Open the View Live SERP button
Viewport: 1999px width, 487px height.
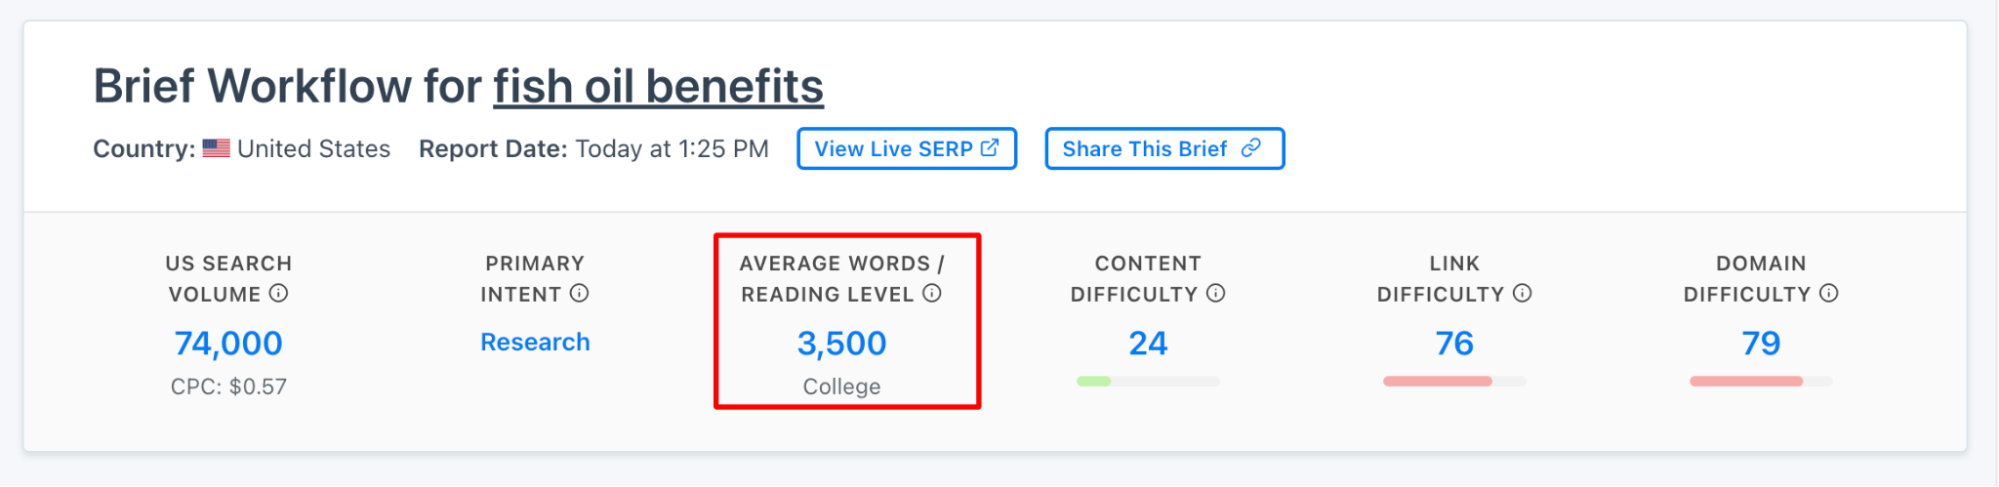pyautogui.click(x=905, y=148)
